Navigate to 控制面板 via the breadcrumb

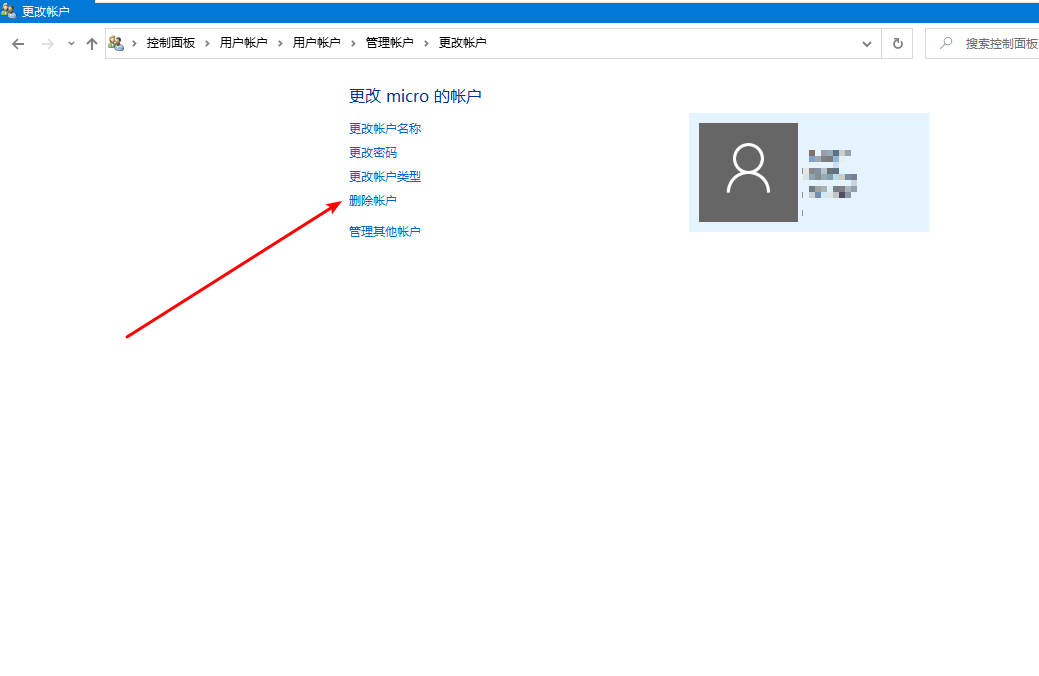[x=172, y=43]
